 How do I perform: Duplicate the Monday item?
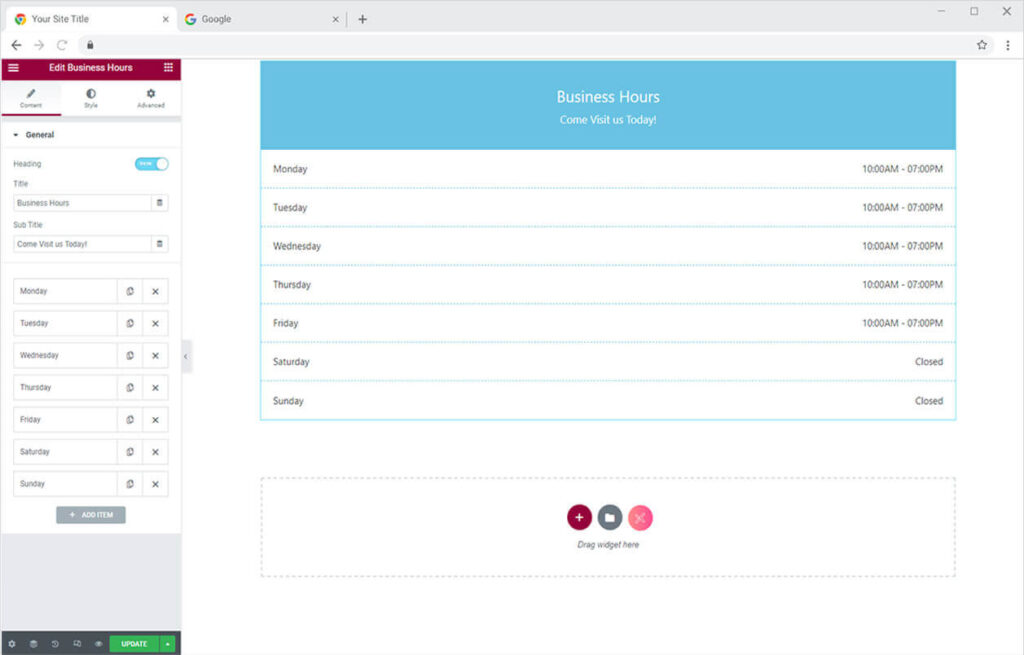pos(130,291)
